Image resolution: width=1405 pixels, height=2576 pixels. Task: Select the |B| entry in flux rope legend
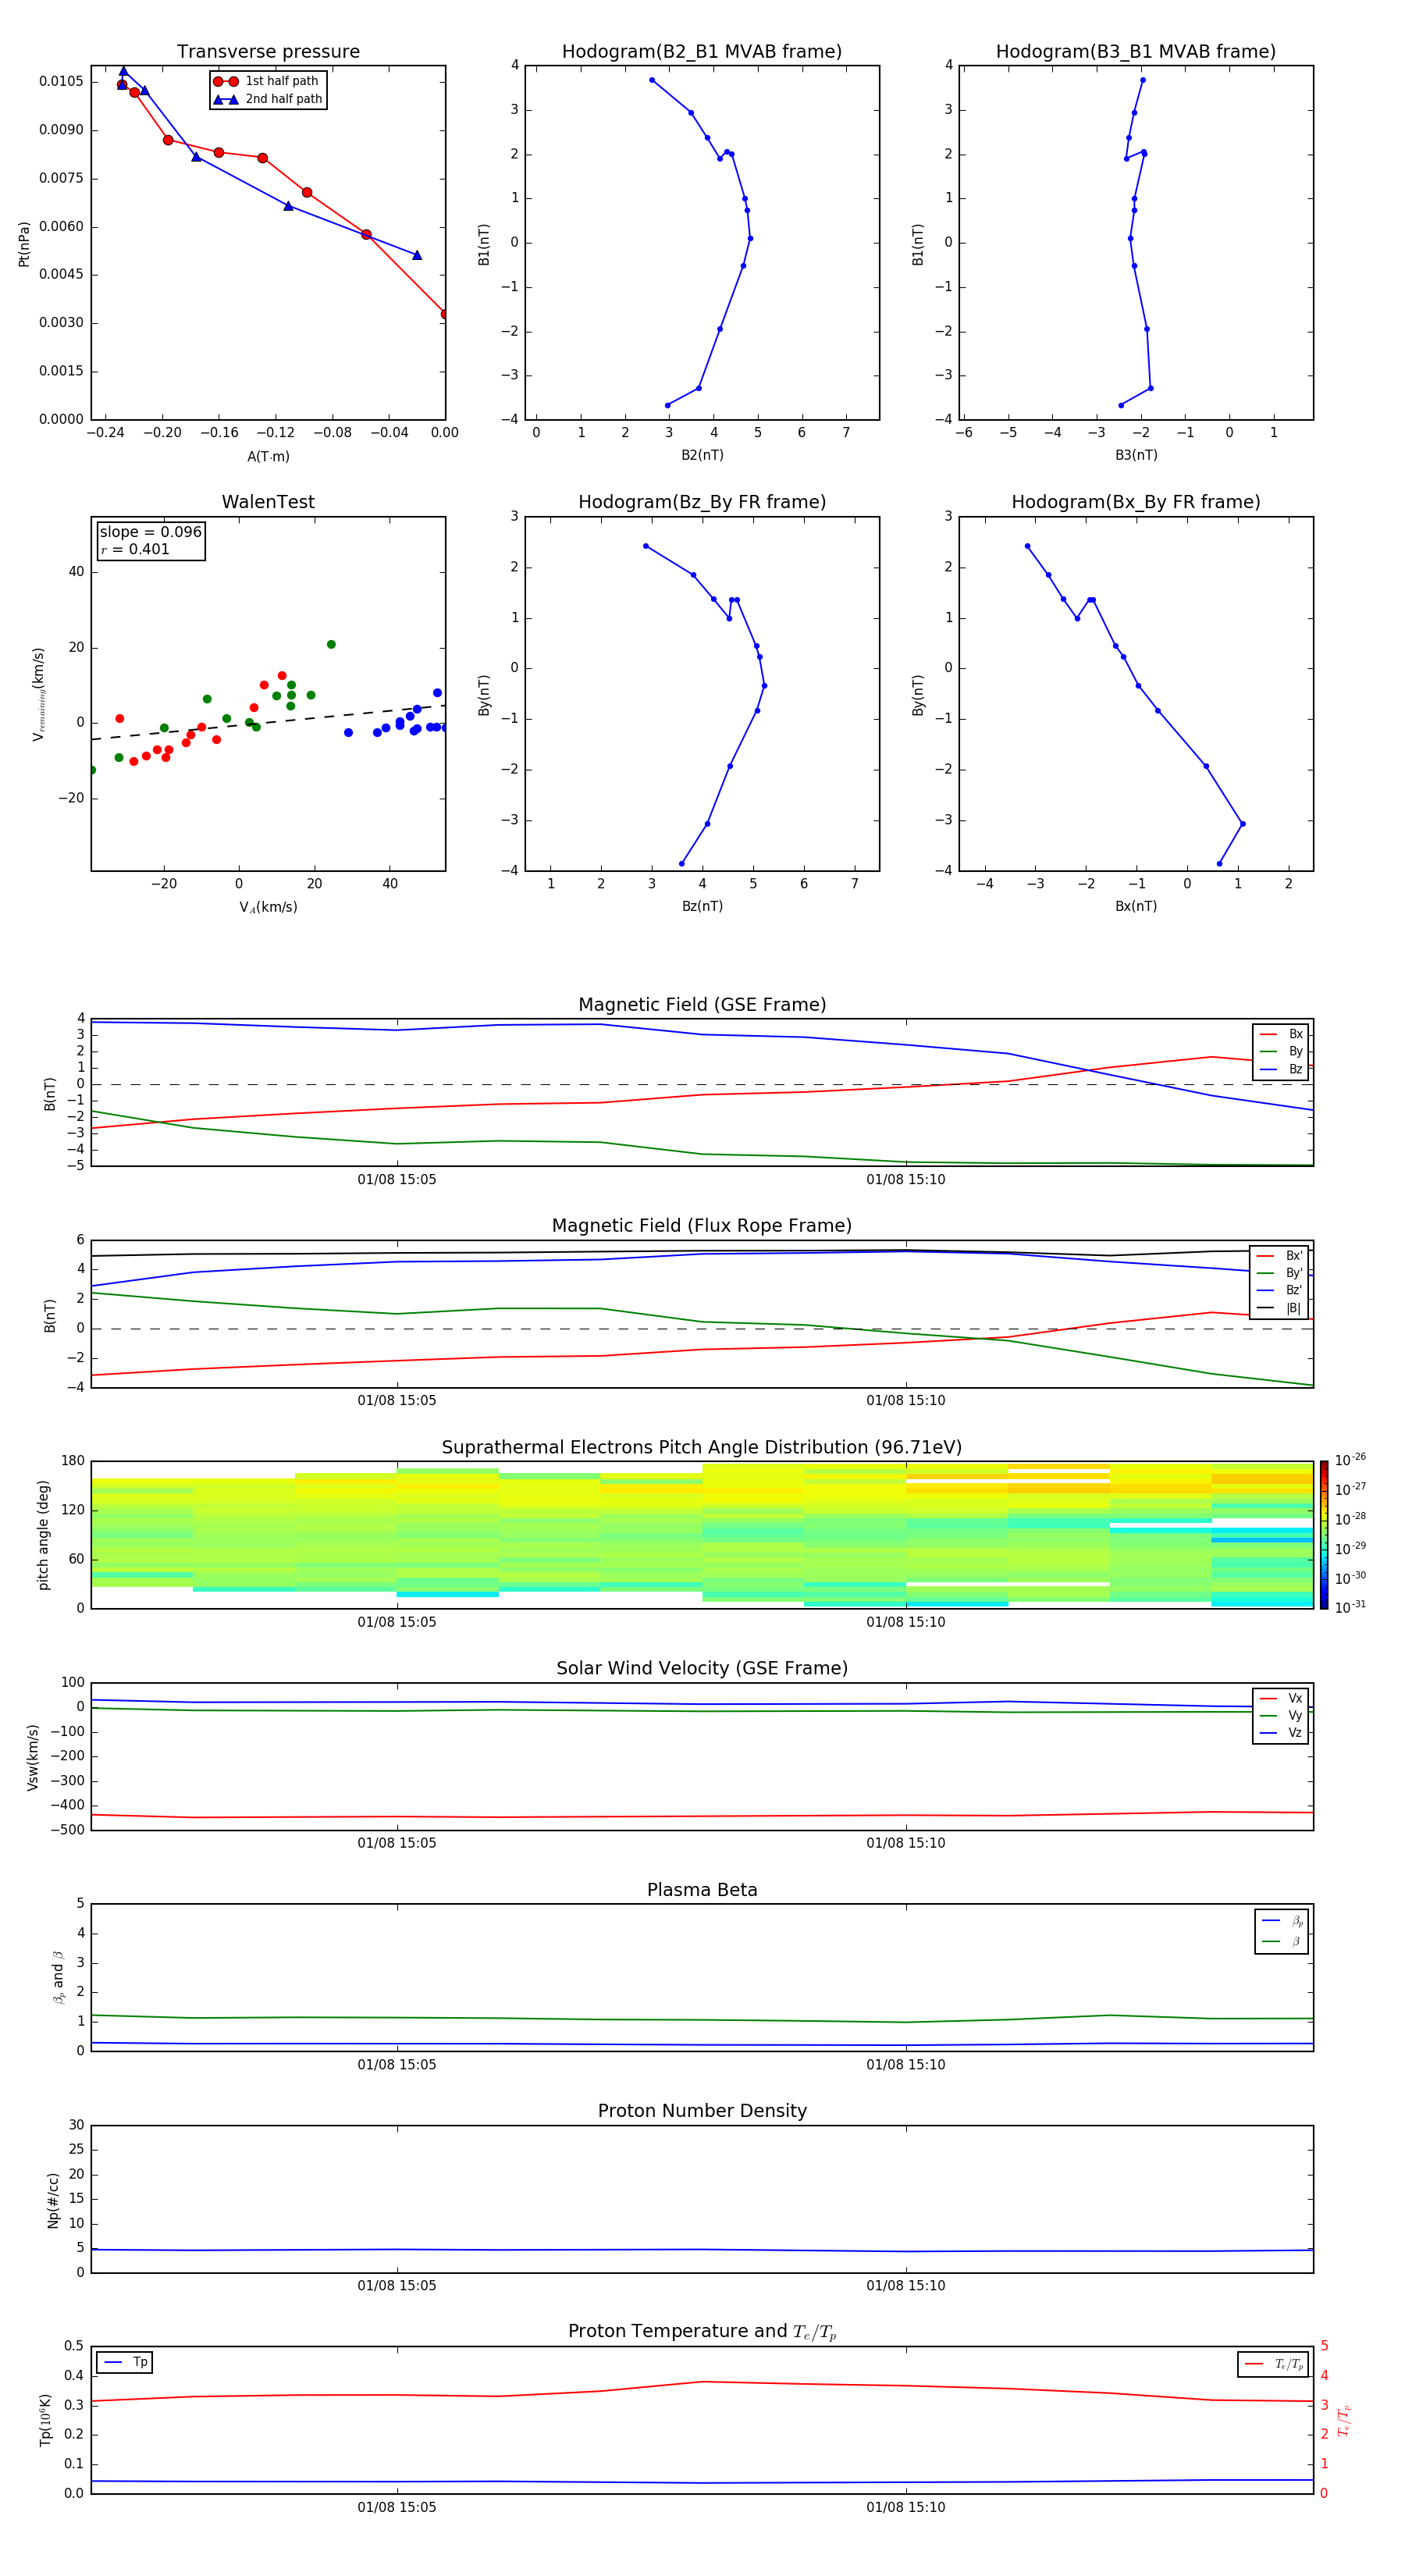[1280, 1308]
